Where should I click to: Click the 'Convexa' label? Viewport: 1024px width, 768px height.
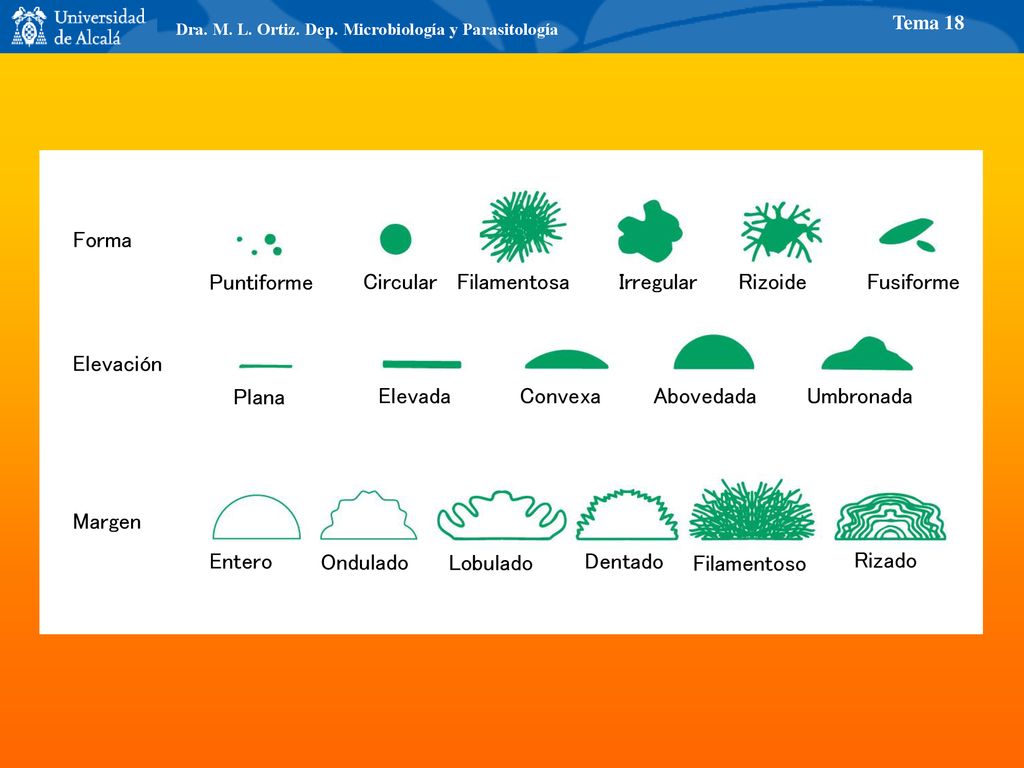(560, 396)
